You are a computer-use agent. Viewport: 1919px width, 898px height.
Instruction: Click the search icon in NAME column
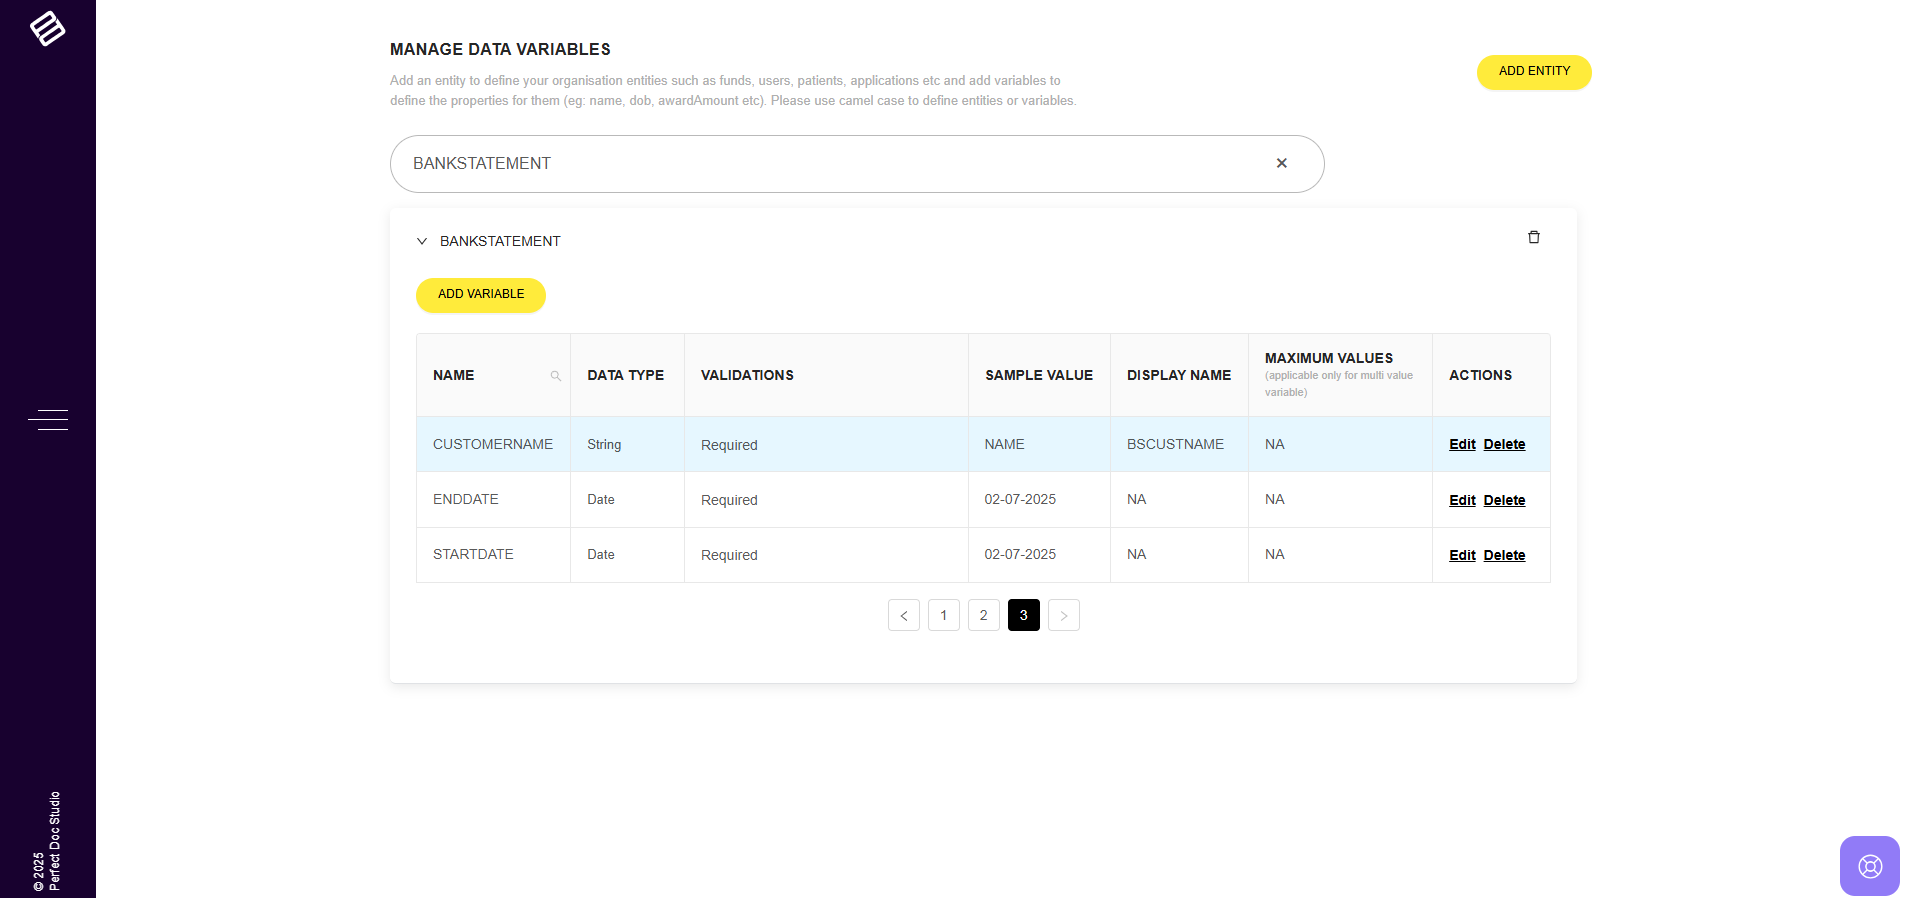coord(555,376)
